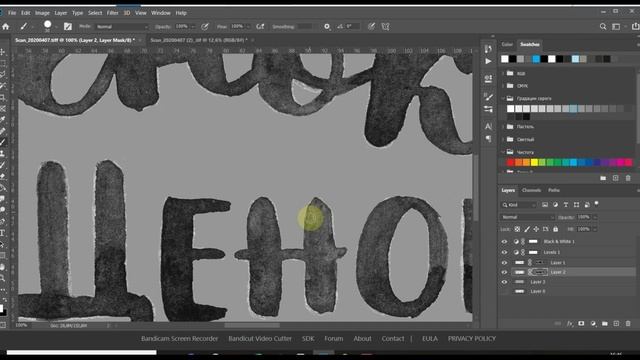Viewport: 640px width, 360px height.
Task: Open Opacity dropdown in options bar
Action: click(193, 27)
